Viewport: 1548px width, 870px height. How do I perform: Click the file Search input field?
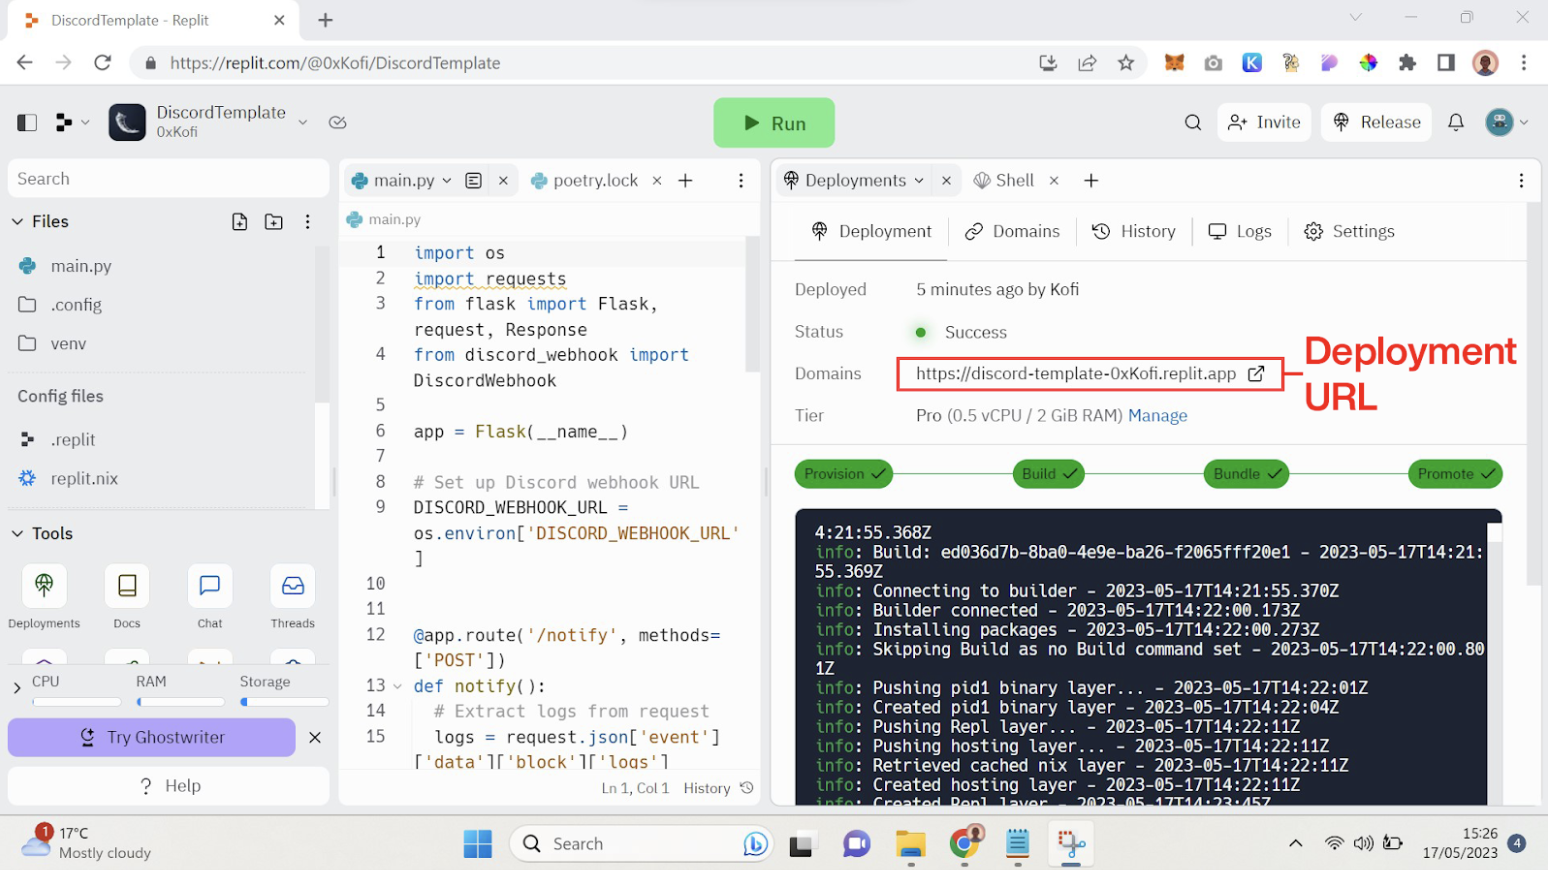(x=168, y=179)
